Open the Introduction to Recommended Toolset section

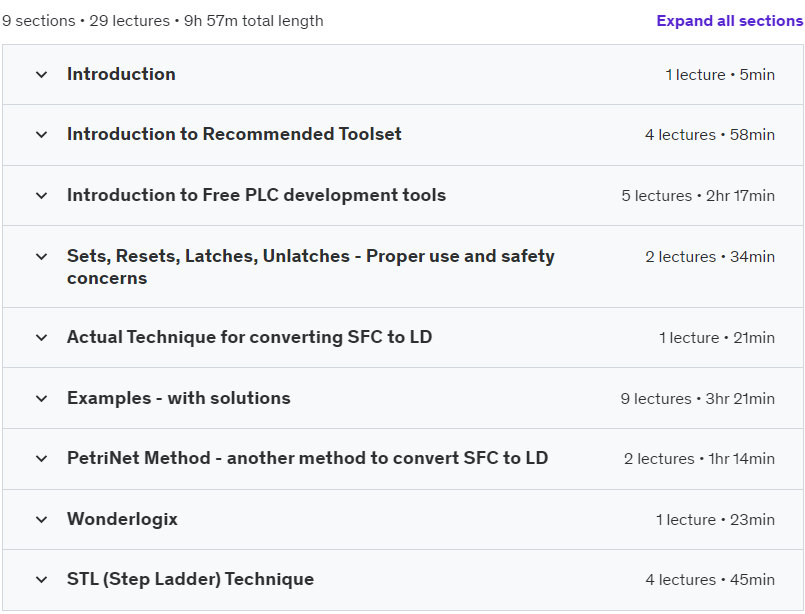(234, 134)
